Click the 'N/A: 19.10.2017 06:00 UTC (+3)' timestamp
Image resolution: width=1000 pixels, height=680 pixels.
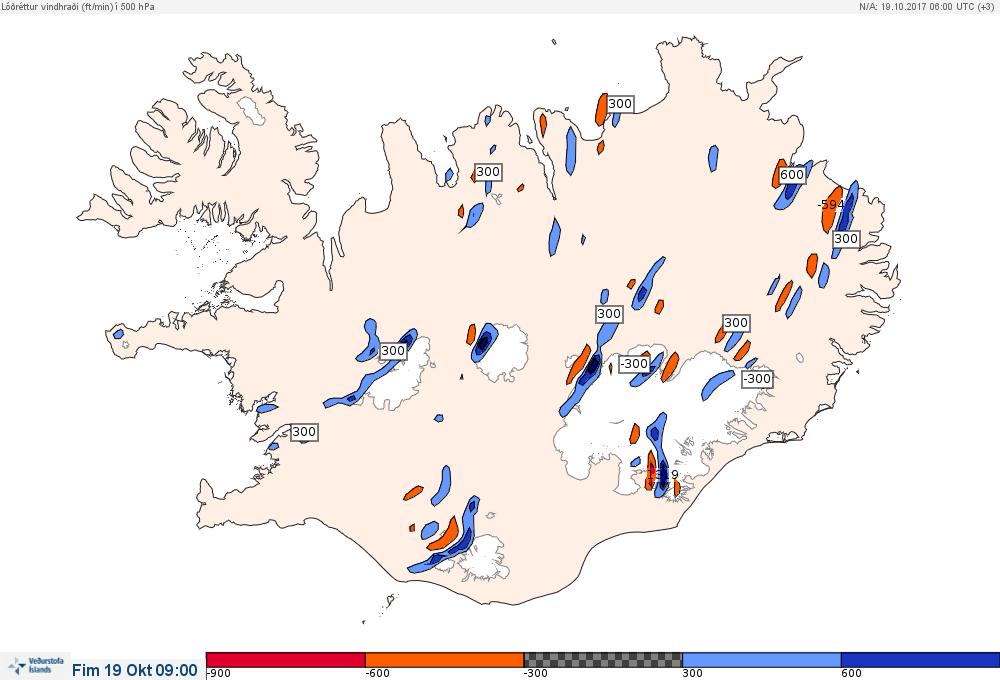(926, 6)
